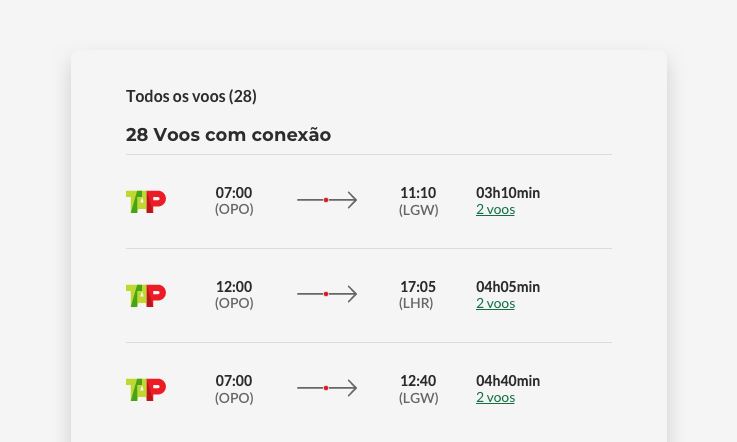Click the 12:40 (LGW) arrival time
737x442 pixels.
(x=418, y=381)
